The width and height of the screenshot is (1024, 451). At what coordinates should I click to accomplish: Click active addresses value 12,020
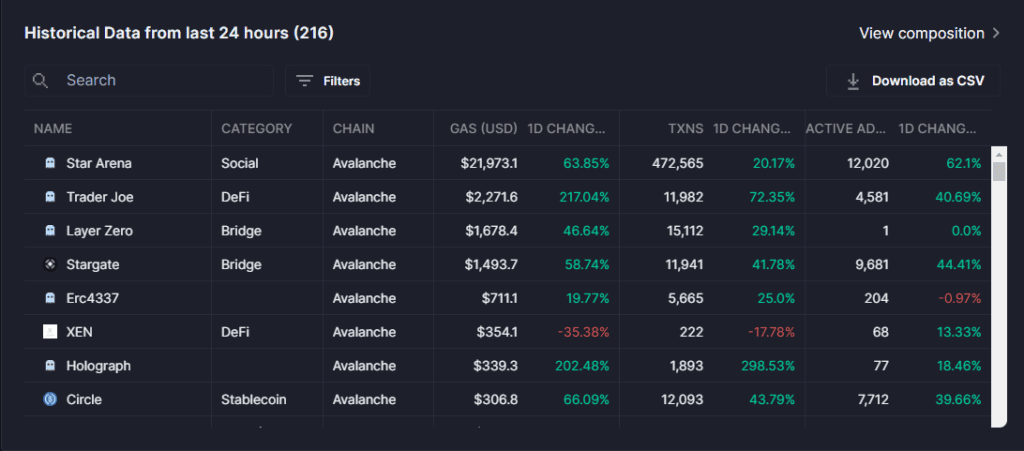tap(867, 163)
